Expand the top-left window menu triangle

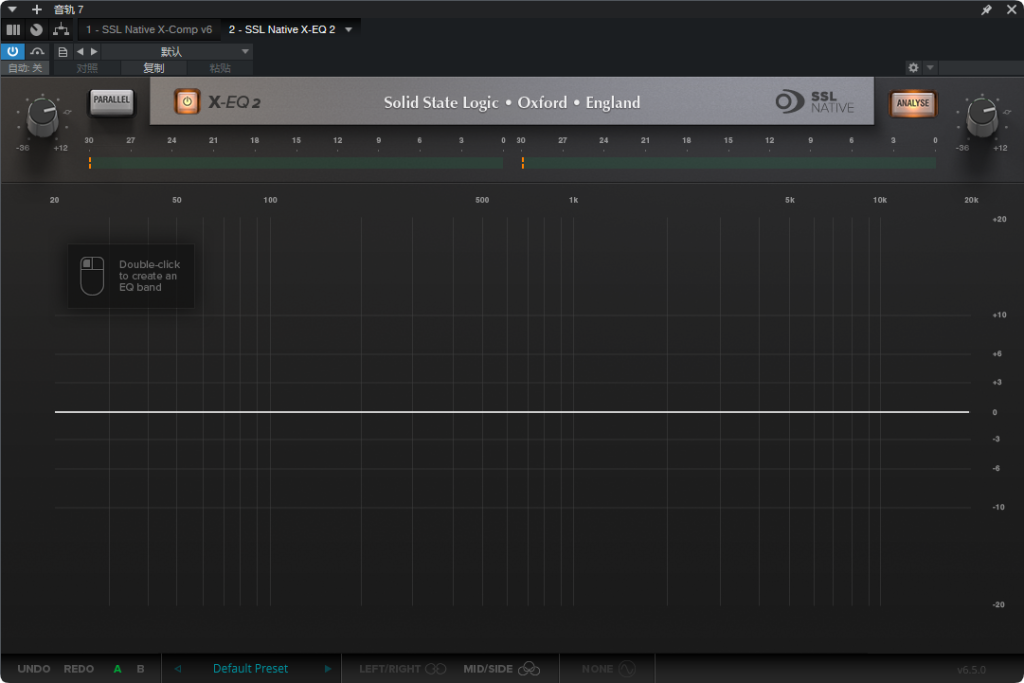[12, 9]
